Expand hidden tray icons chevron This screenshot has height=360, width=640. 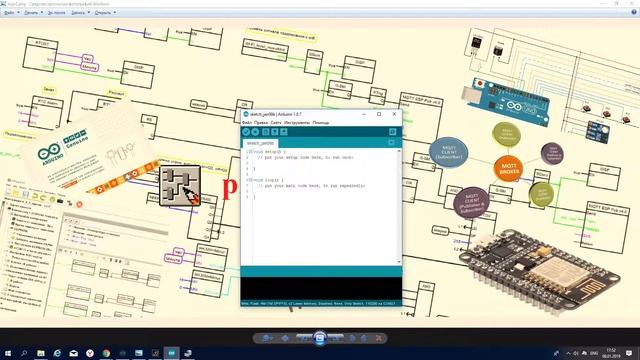click(568, 353)
